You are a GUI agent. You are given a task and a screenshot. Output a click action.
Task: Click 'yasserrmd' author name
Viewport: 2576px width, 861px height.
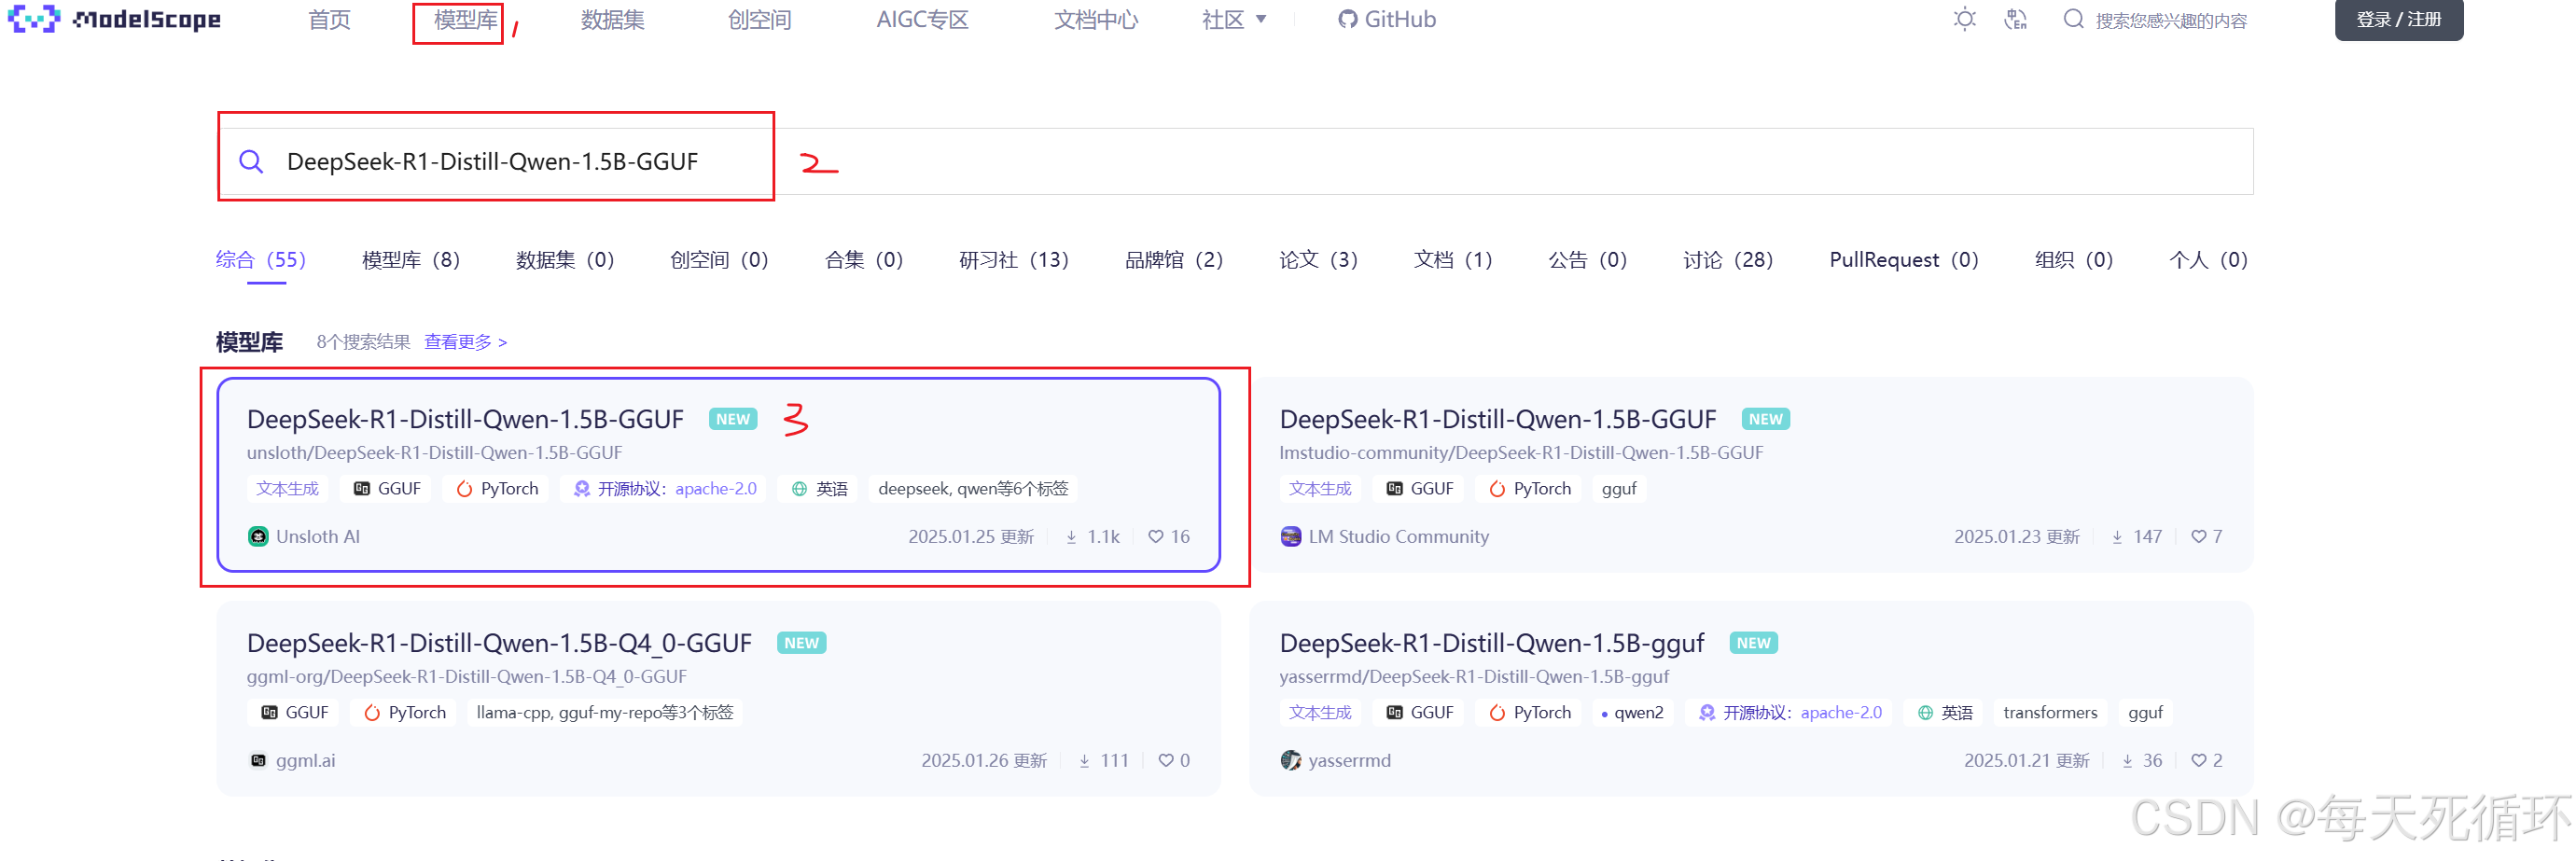[1349, 760]
